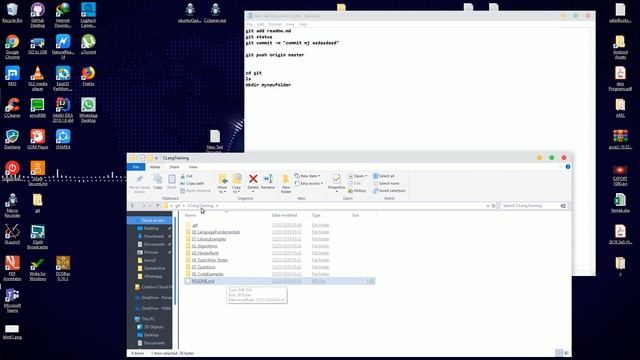640x360 pixels.
Task: Select Downloads in navigation pane
Action: pos(153,236)
